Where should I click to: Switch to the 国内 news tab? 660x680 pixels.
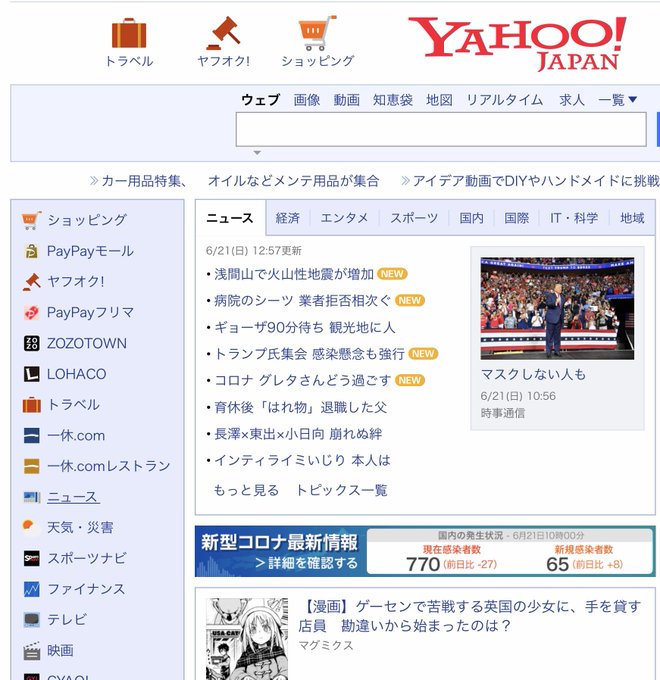click(x=471, y=218)
